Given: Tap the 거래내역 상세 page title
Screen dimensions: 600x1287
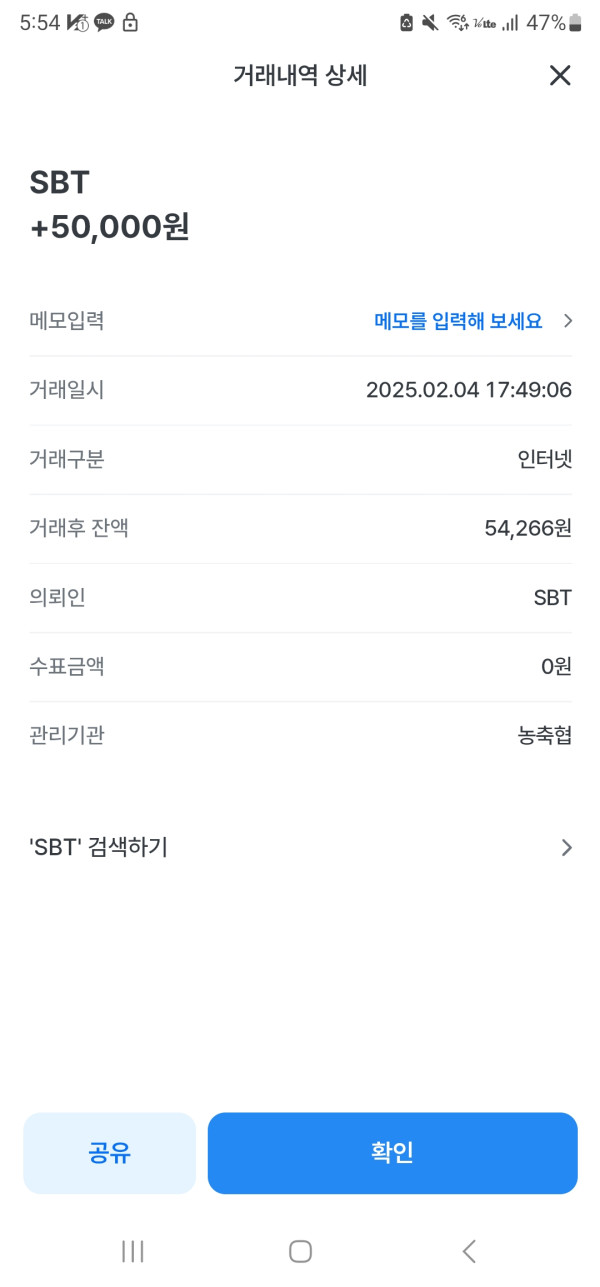Looking at the screenshot, I should (300, 75).
